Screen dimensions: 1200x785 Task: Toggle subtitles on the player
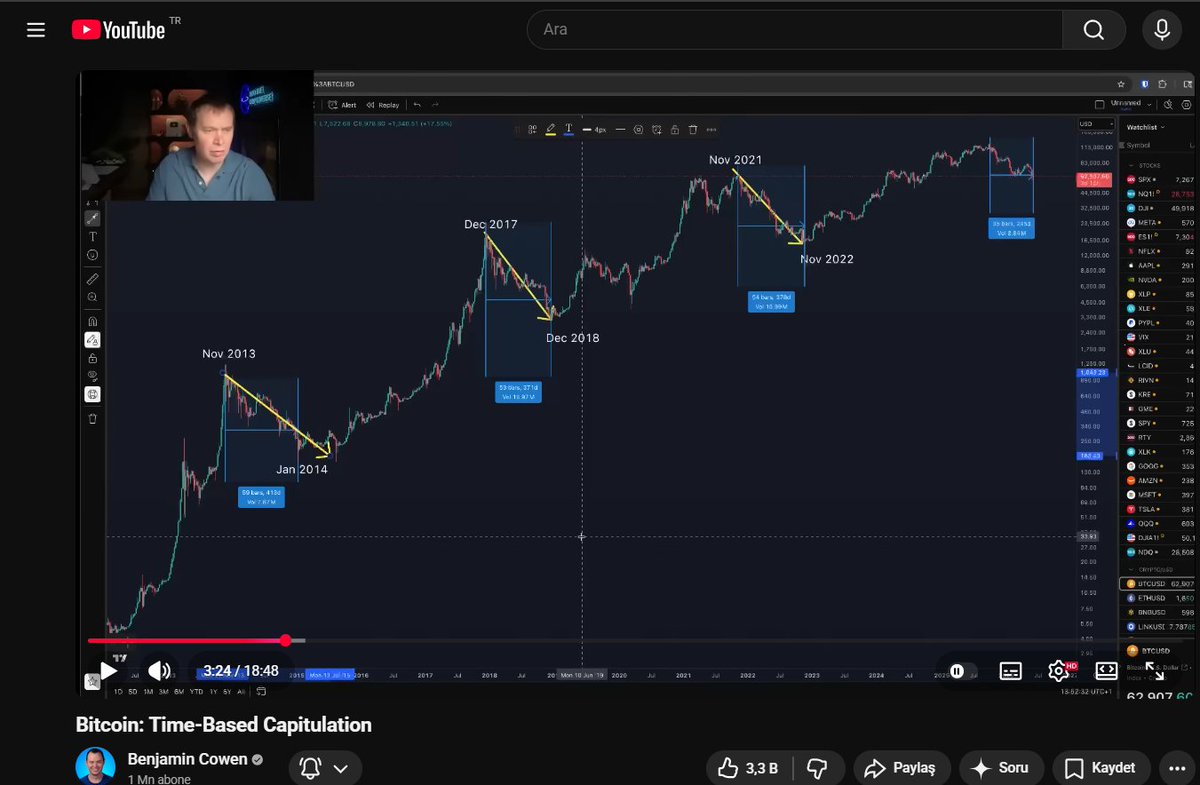click(x=1010, y=671)
